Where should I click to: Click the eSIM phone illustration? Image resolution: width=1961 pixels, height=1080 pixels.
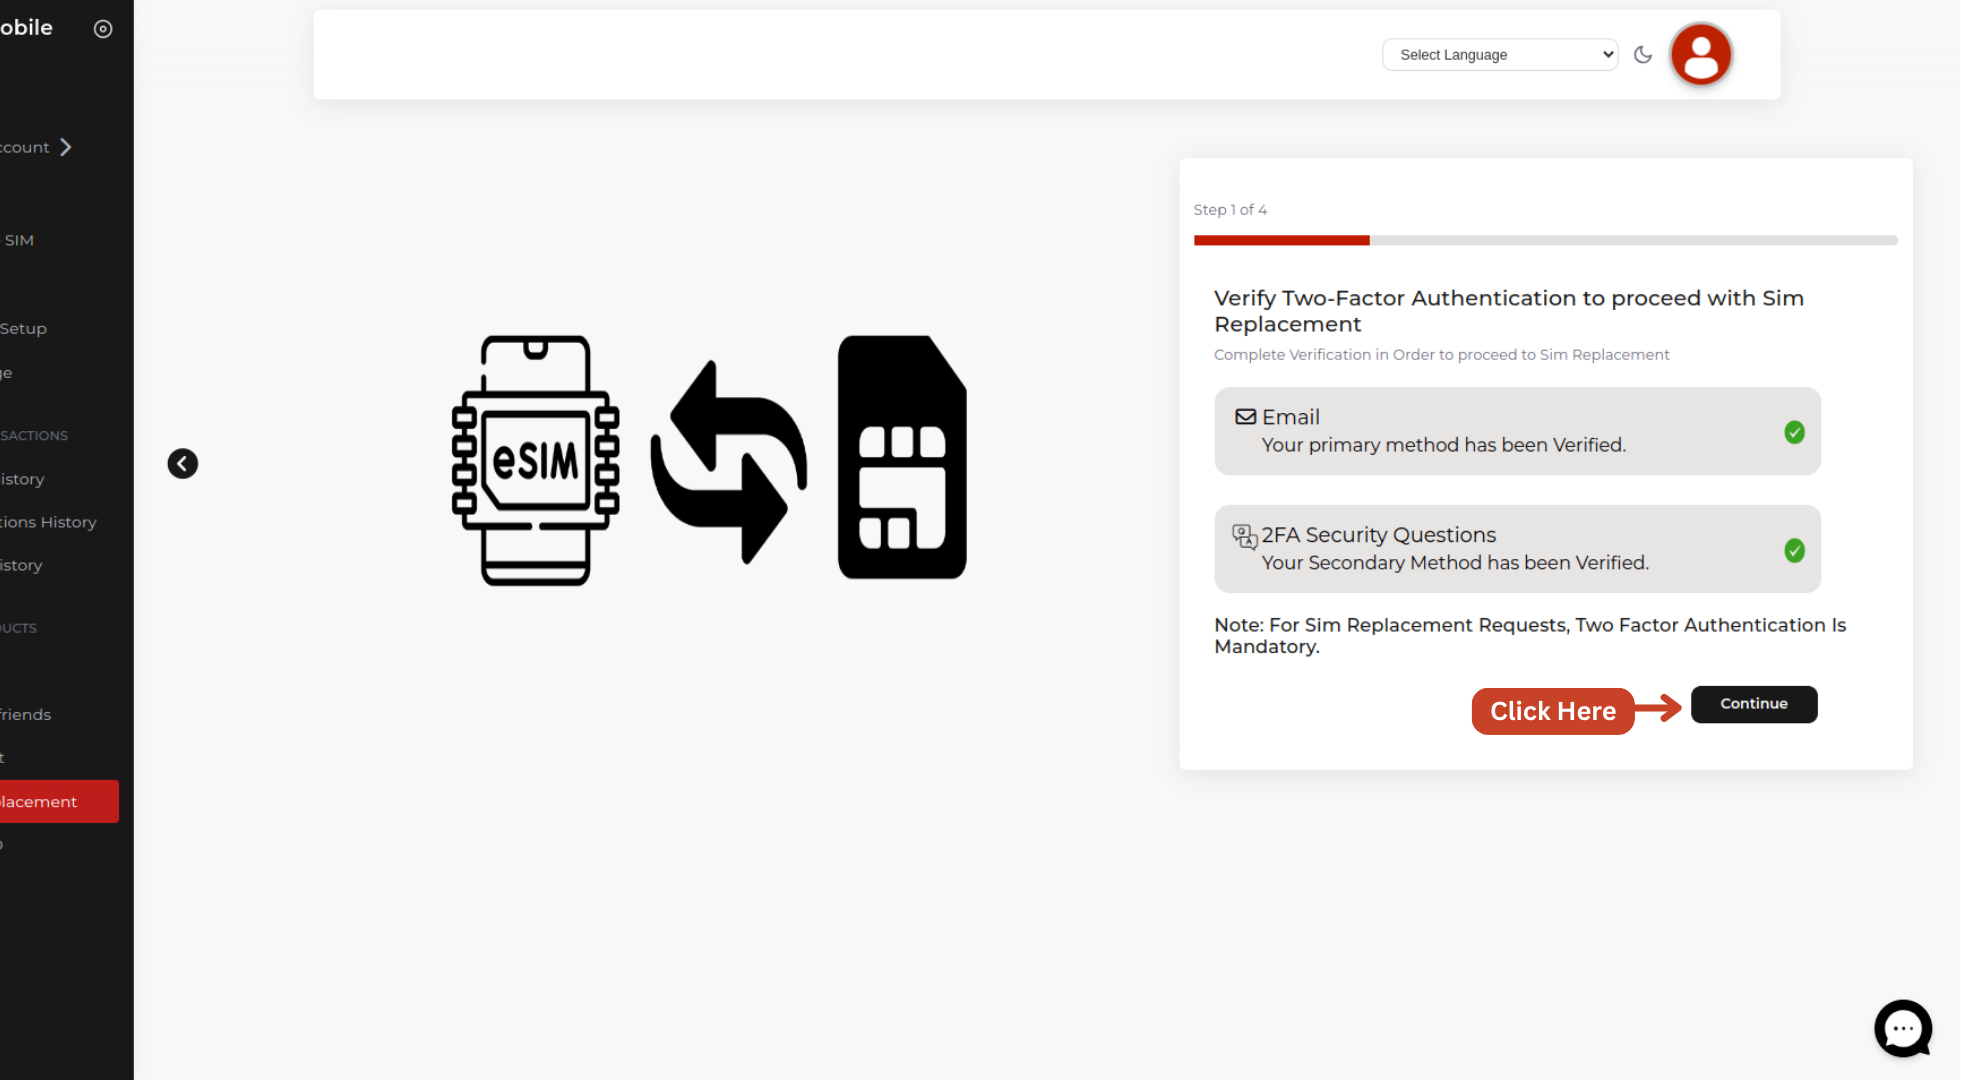pos(535,460)
